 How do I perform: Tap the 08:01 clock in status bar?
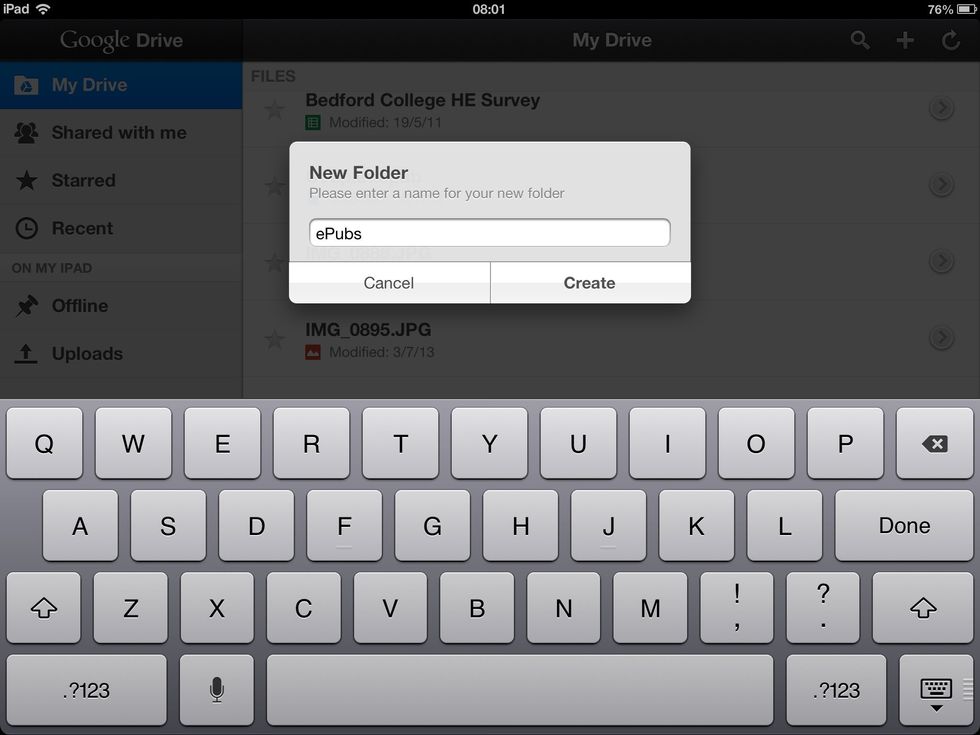tap(489, 9)
